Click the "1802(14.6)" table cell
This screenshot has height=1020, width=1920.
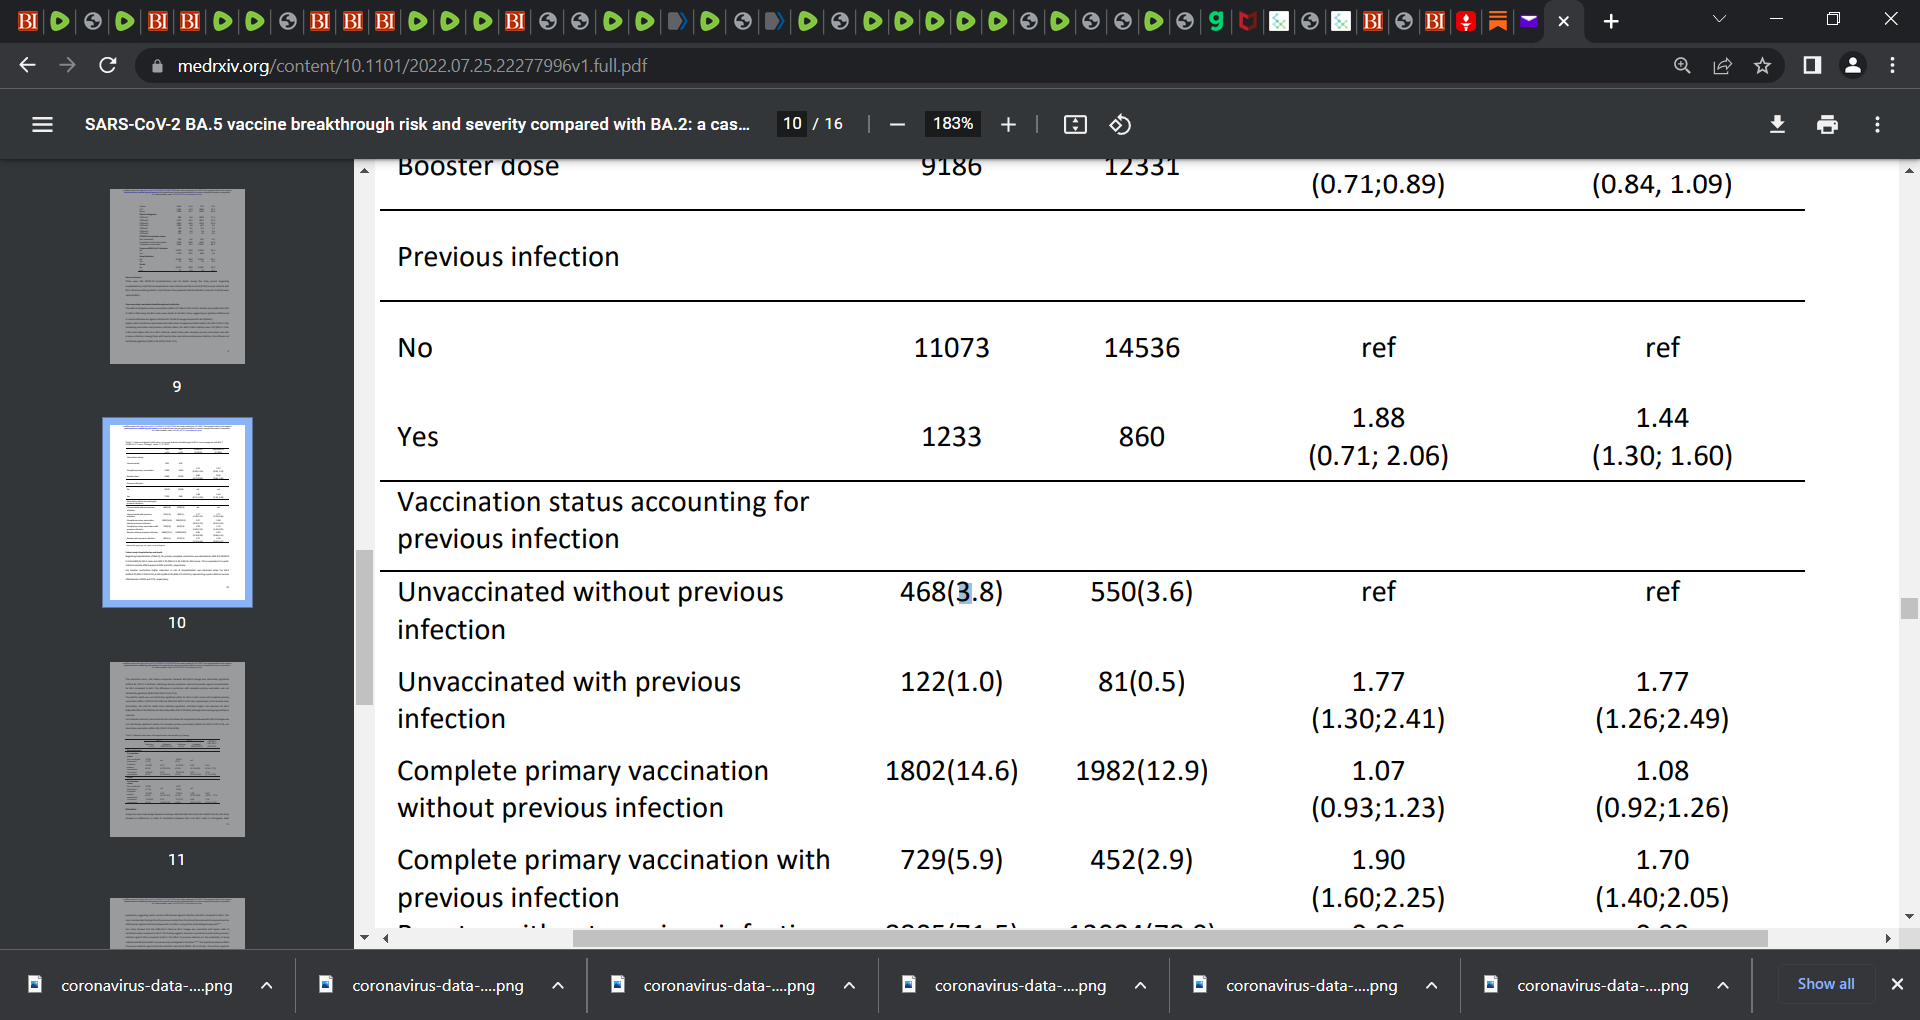point(951,771)
